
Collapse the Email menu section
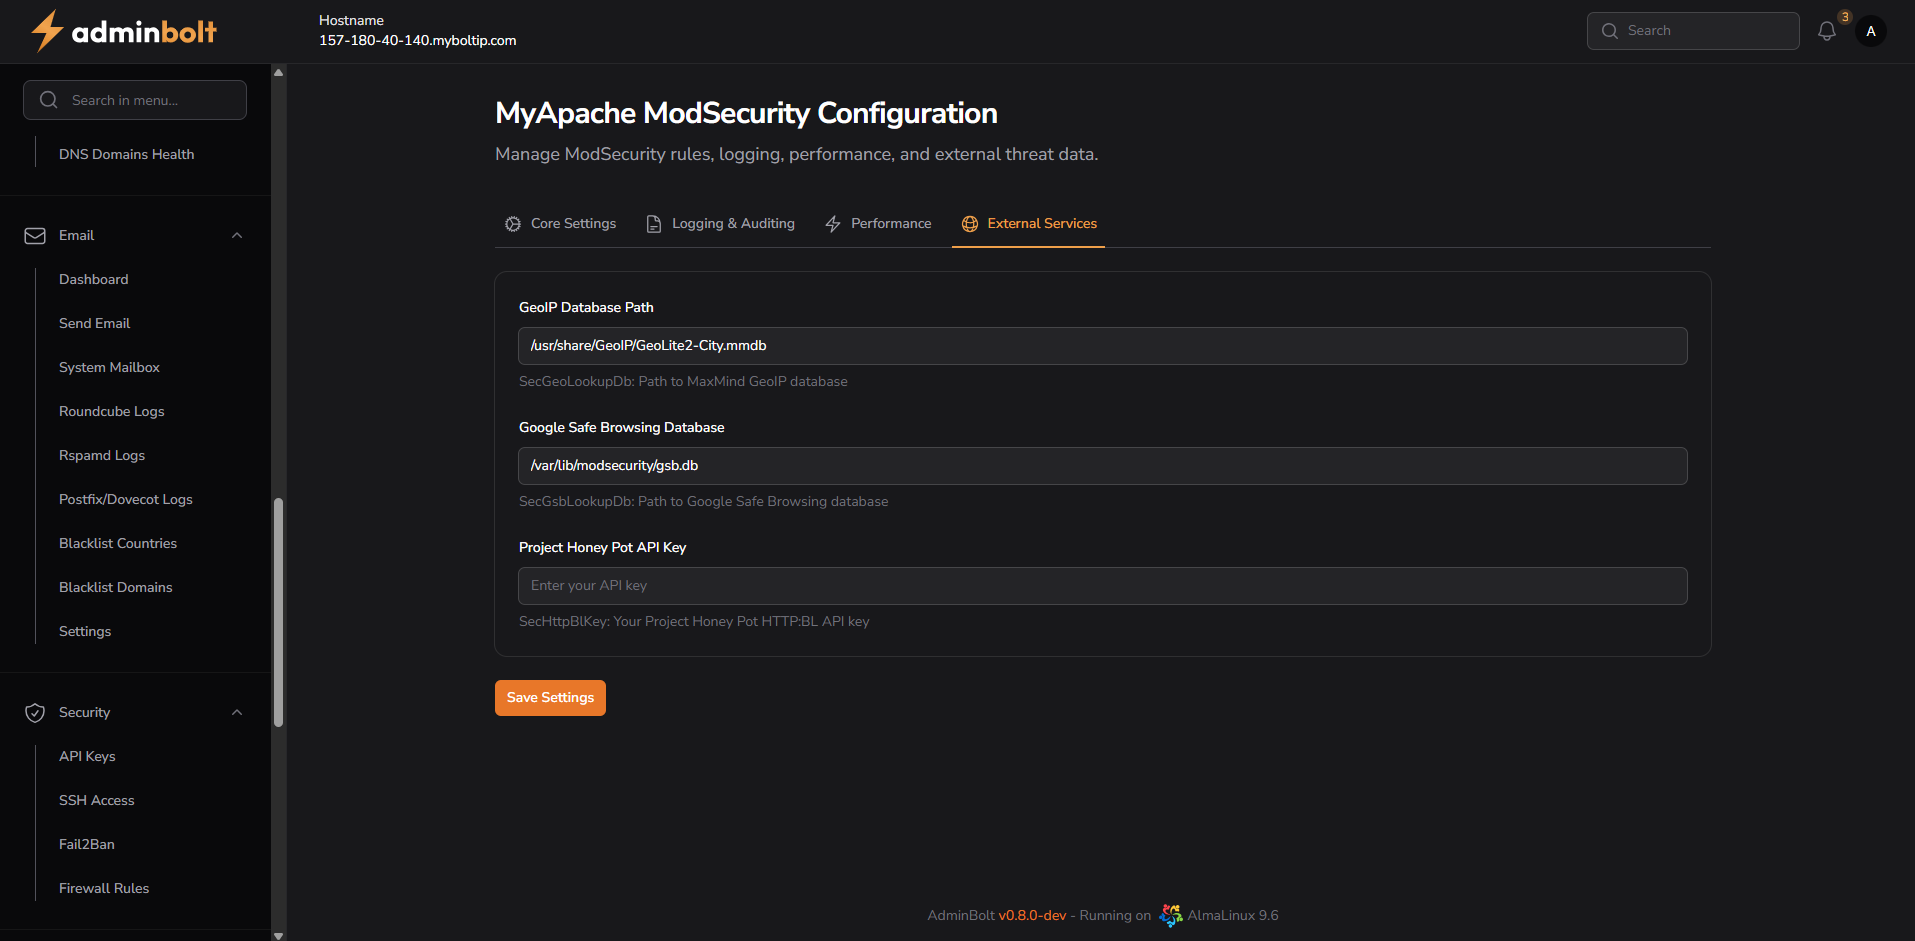tap(237, 236)
